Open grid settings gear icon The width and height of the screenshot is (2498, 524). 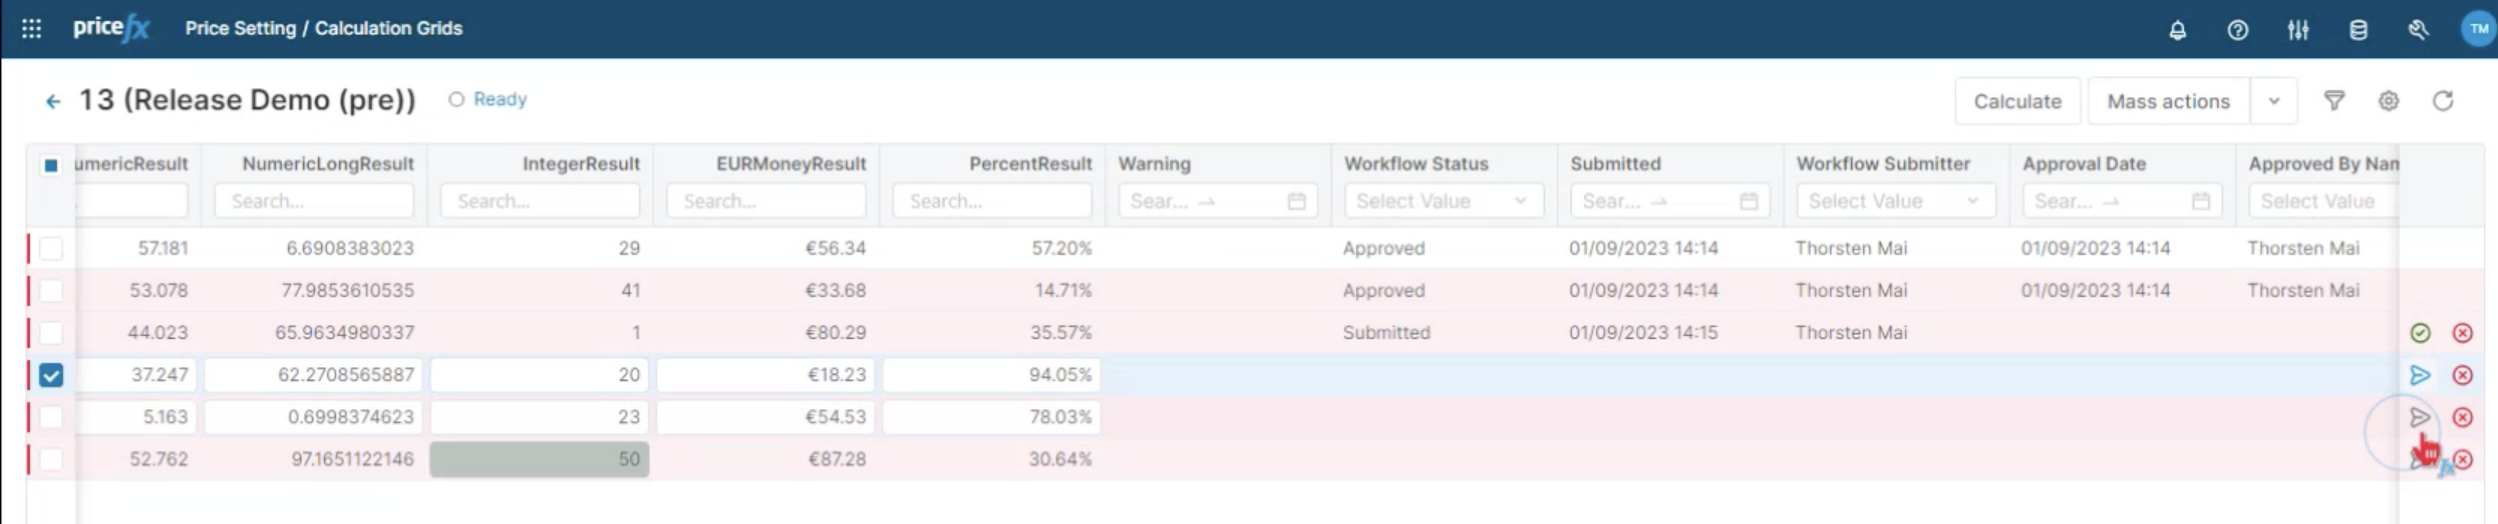pyautogui.click(x=2388, y=101)
